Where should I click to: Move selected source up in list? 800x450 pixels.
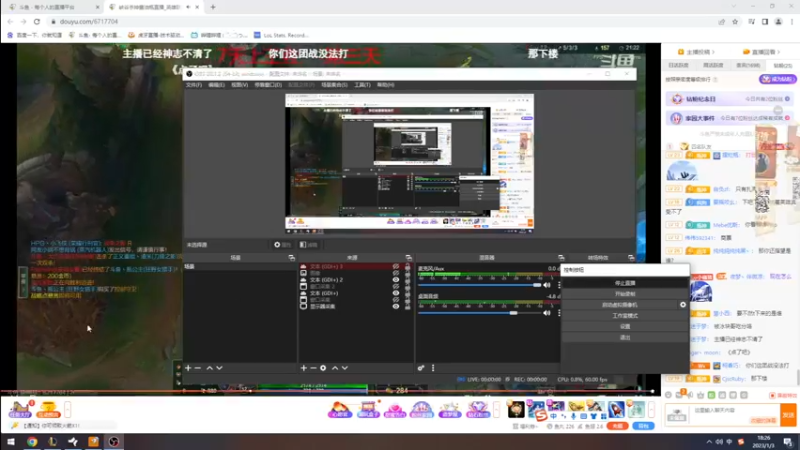(335, 368)
